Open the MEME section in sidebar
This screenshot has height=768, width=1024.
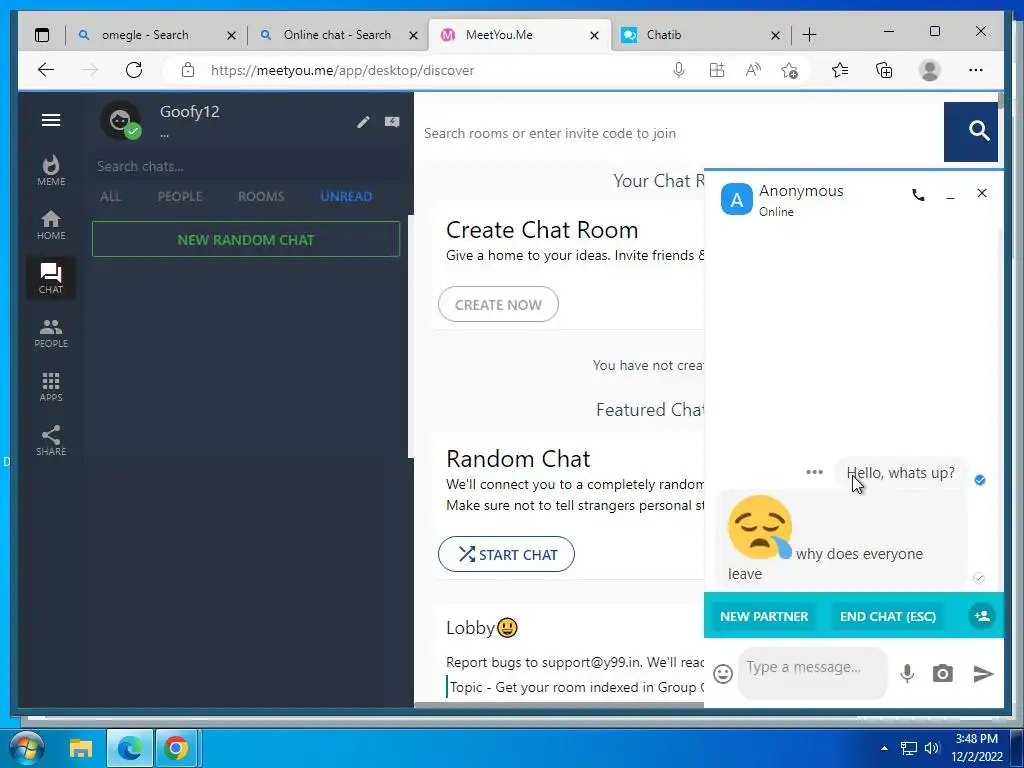51,171
